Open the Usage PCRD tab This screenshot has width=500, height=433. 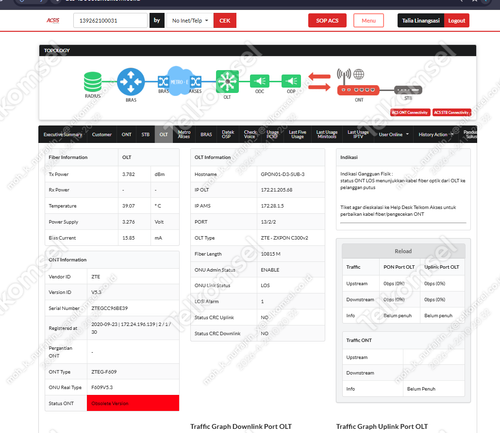(272, 134)
